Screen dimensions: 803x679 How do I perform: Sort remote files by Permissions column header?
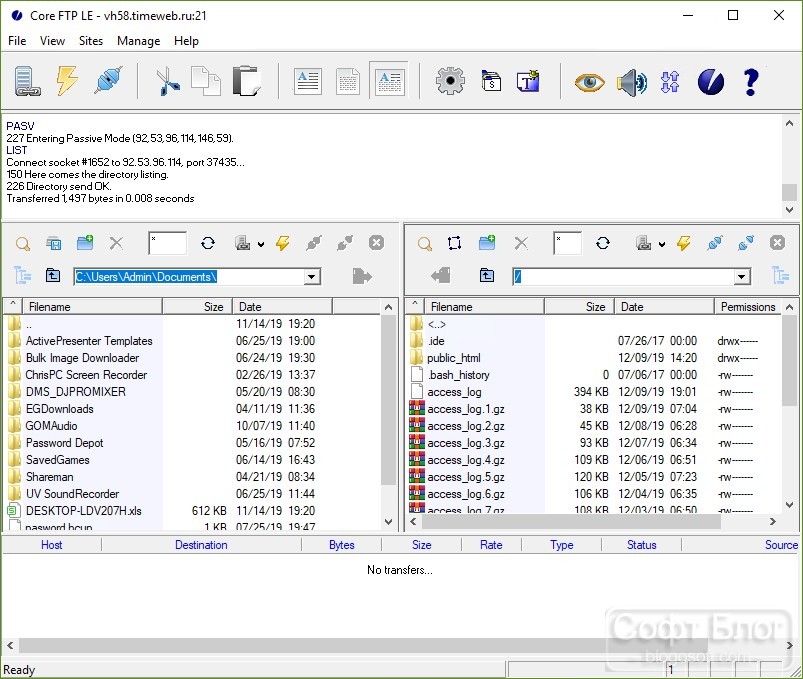click(748, 307)
